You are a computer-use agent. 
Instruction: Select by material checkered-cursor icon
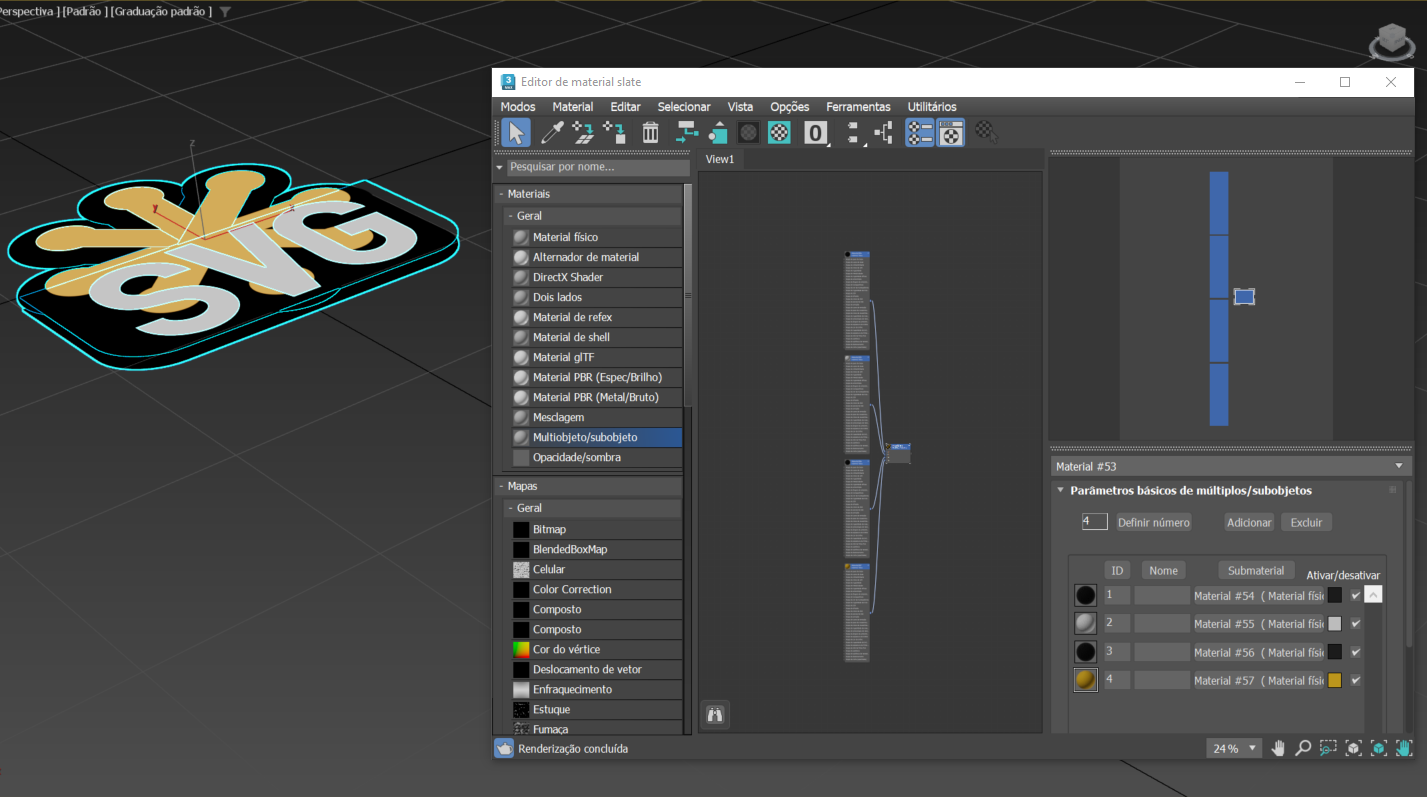(987, 131)
